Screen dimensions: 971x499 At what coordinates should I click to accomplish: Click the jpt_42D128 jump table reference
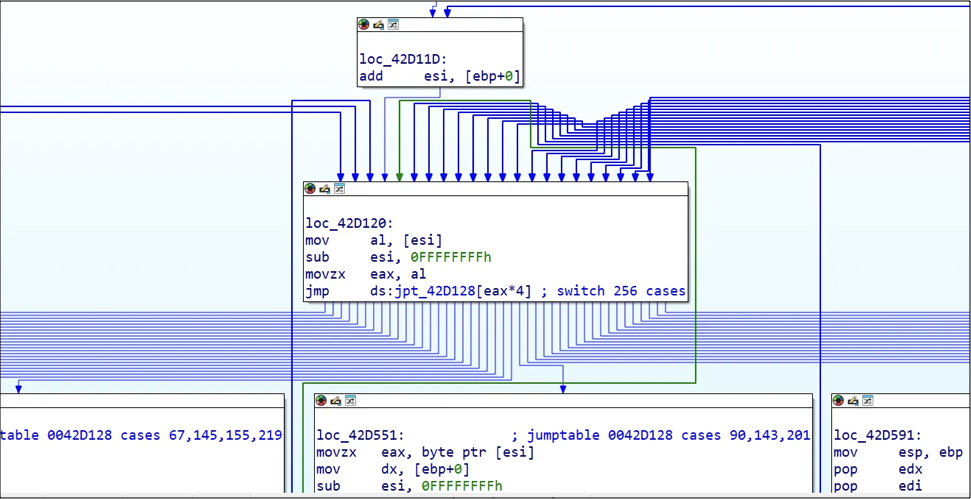coord(420,292)
